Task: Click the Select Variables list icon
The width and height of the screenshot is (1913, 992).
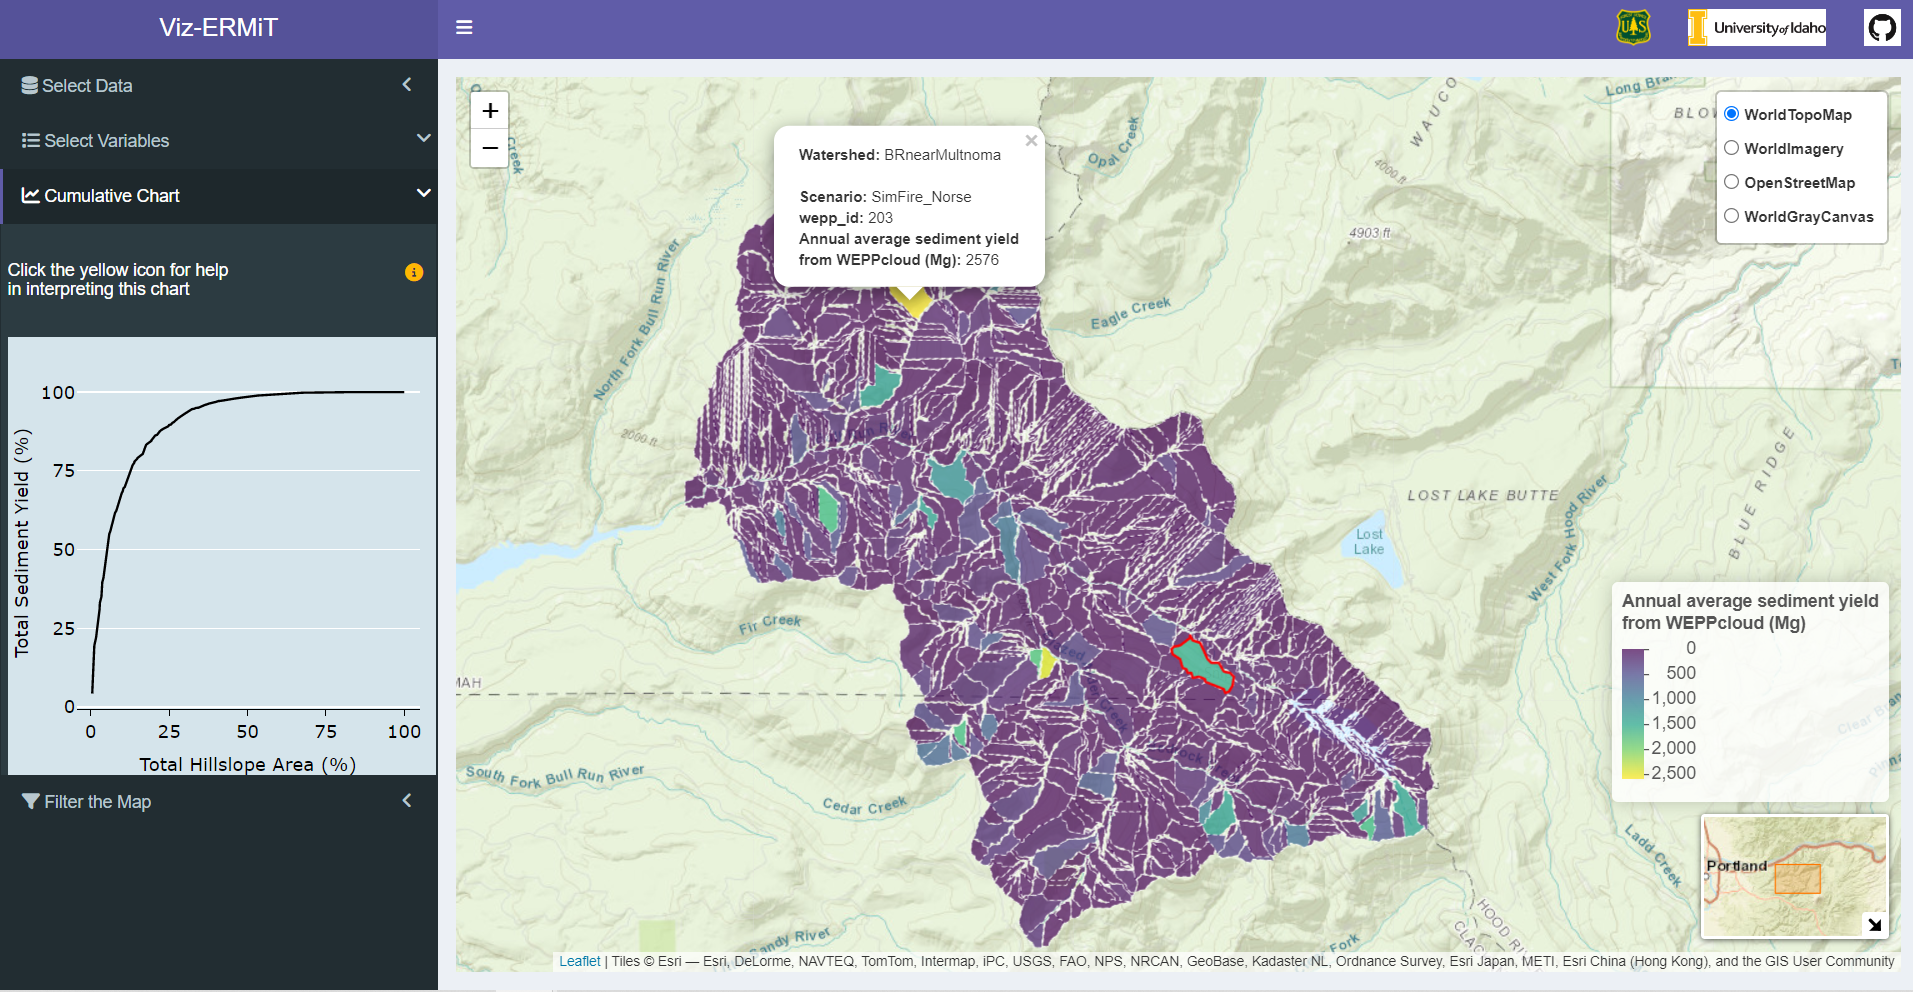Action: pos(31,141)
